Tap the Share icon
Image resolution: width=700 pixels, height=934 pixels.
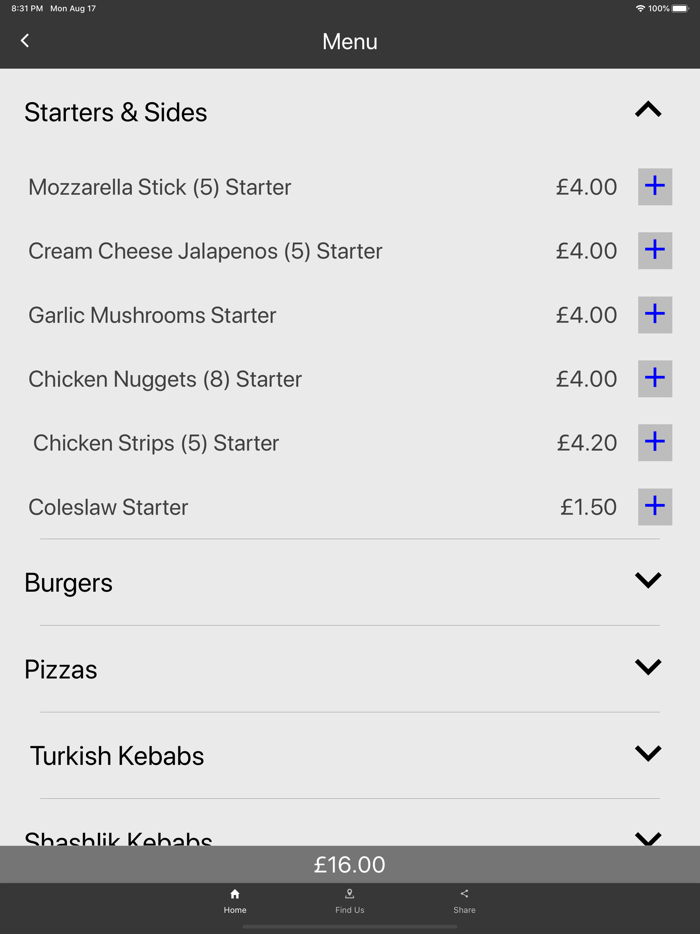464,895
